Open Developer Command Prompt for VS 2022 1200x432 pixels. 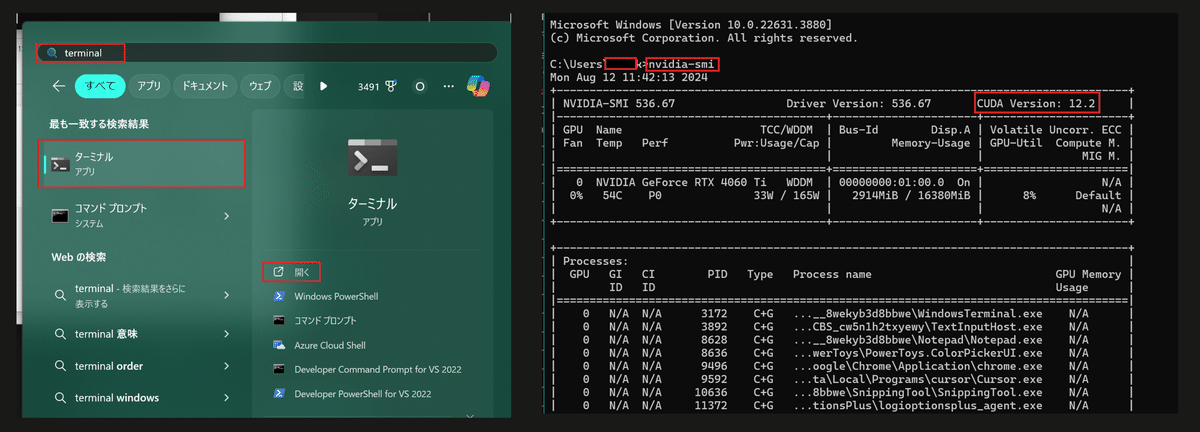coord(379,369)
